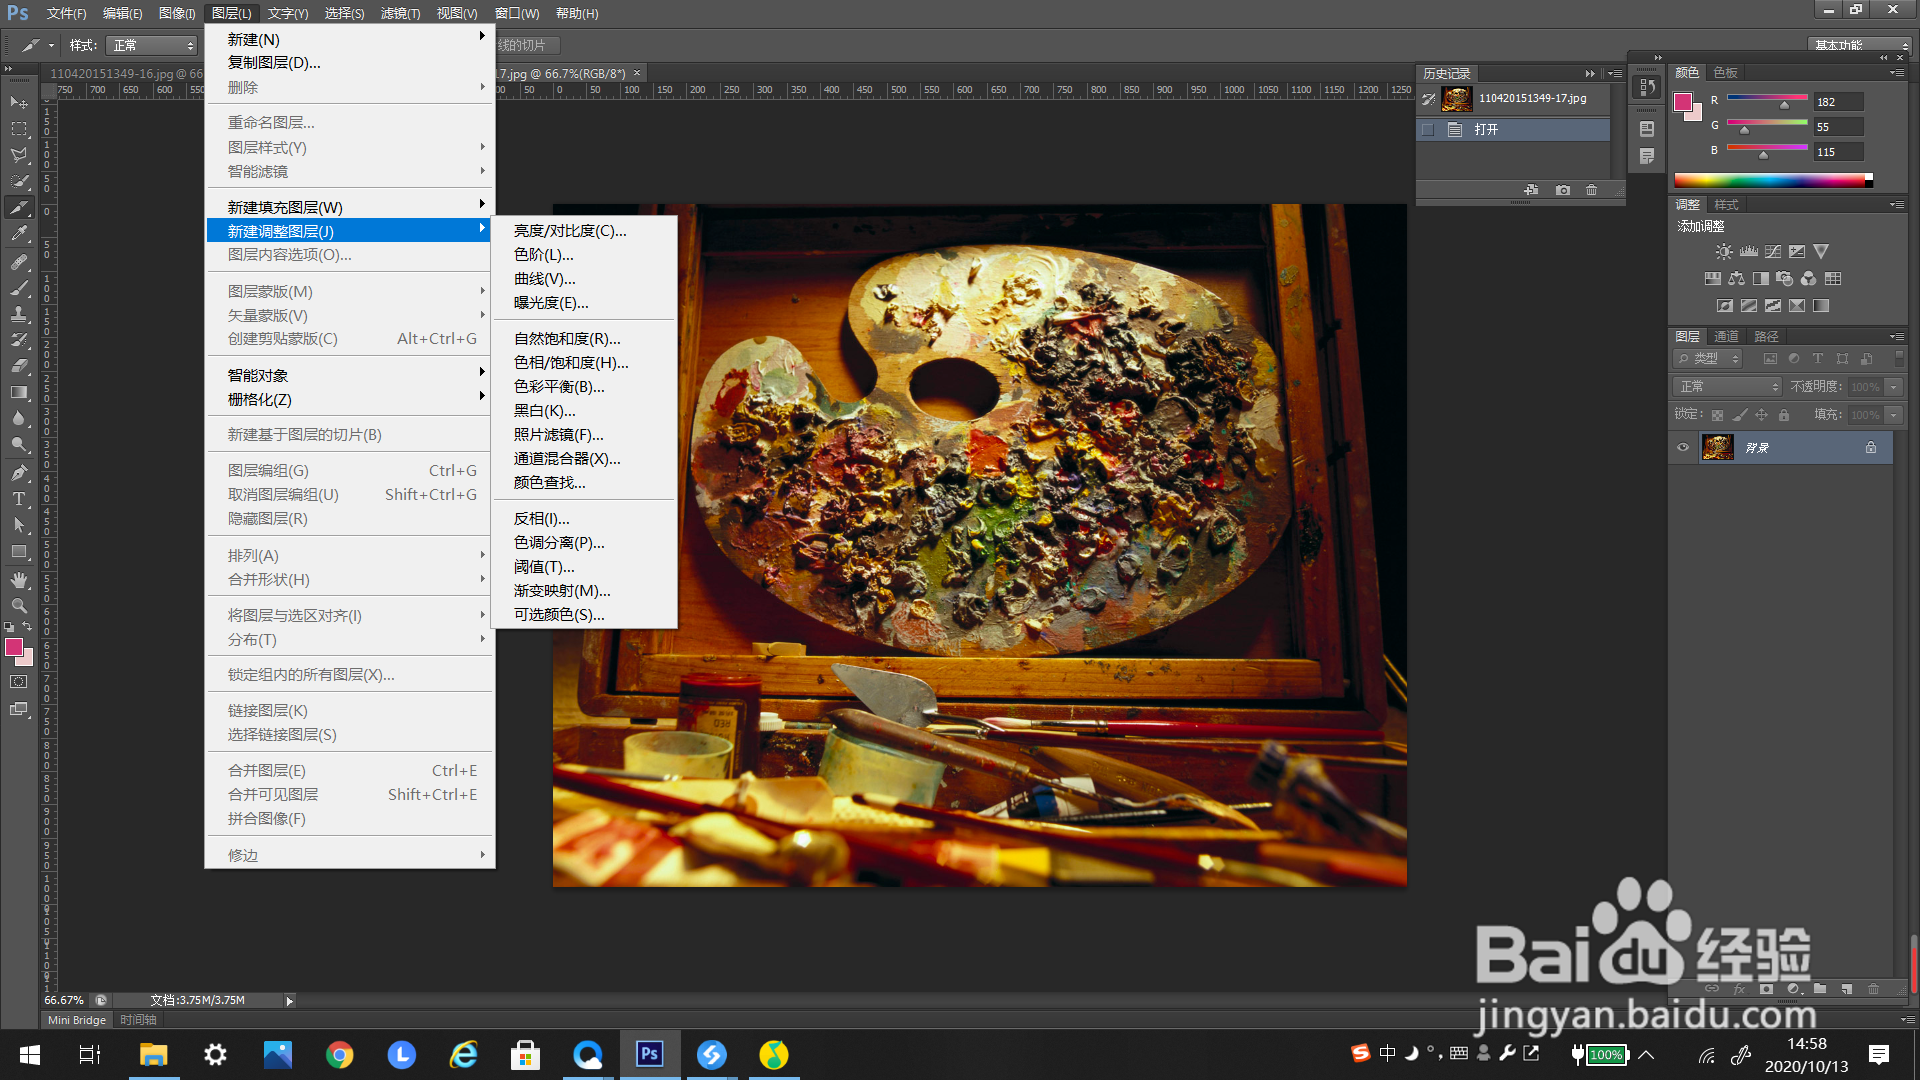The height and width of the screenshot is (1080, 1920).
Task: Select the Horizontal Type tool
Action: pyautogui.click(x=19, y=499)
